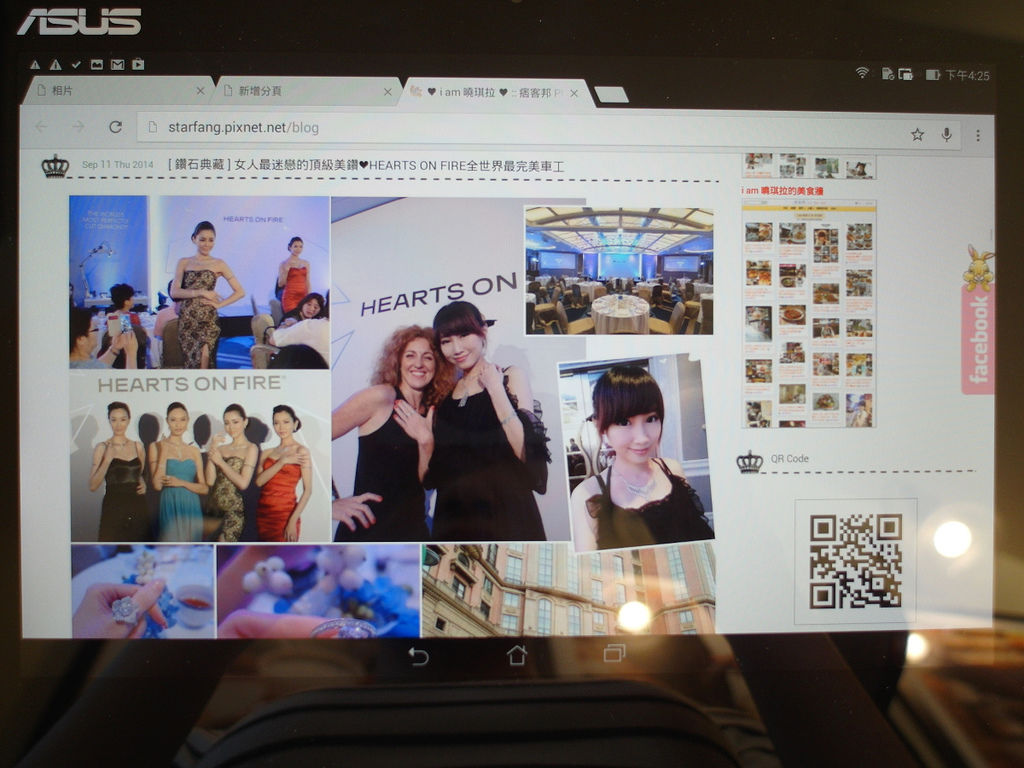Viewport: 1024px width, 768px height.
Task: Click the Sep 11 Thu 2014 date
Action: 118,165
